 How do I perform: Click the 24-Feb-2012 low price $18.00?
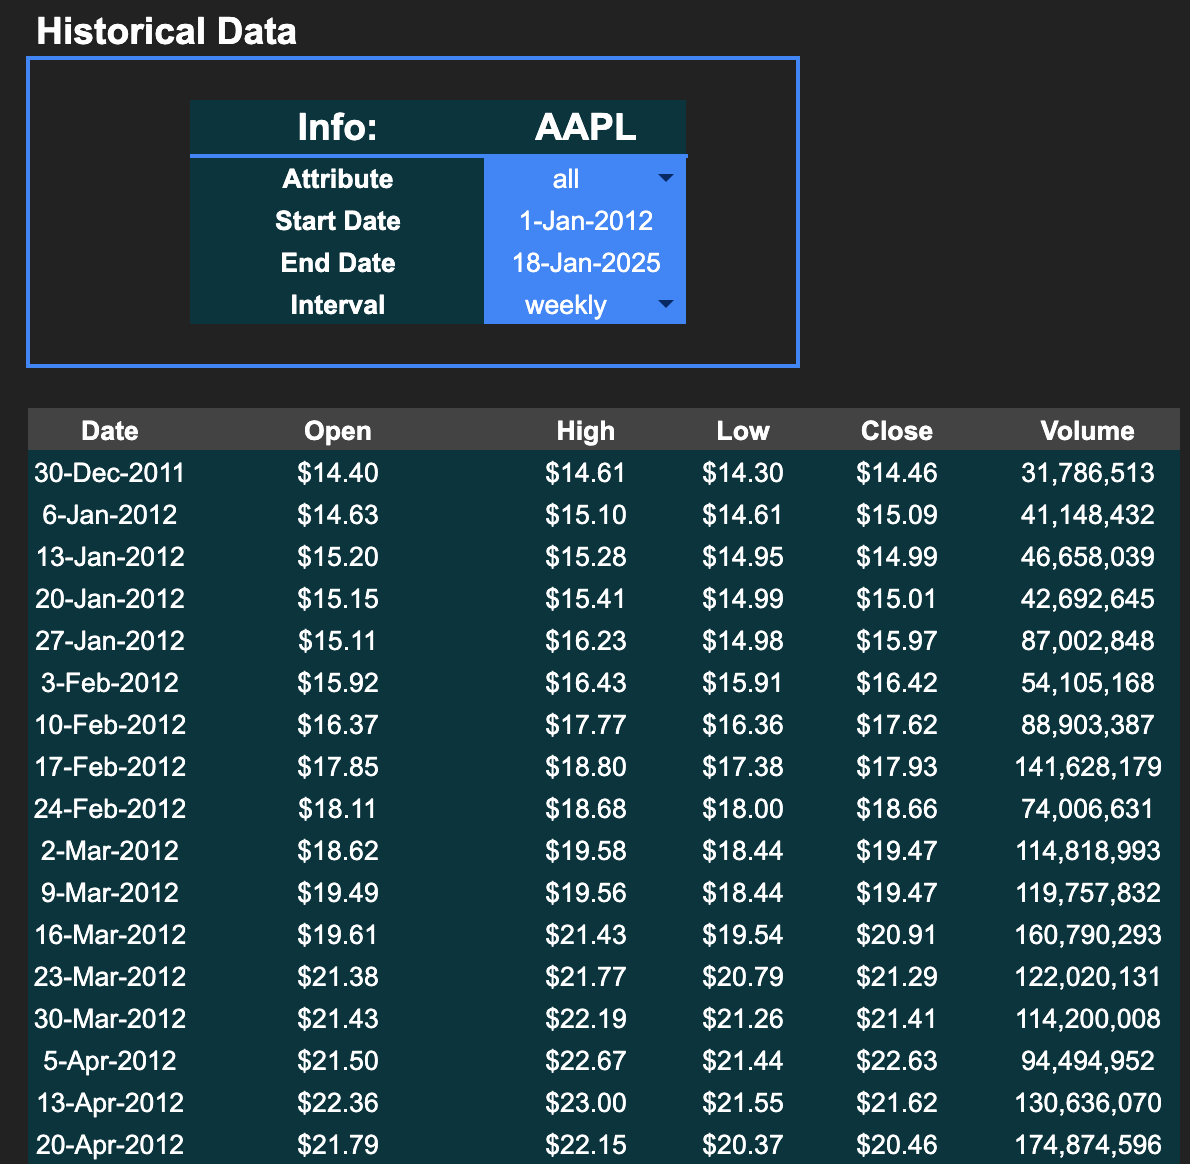pyautogui.click(x=743, y=809)
